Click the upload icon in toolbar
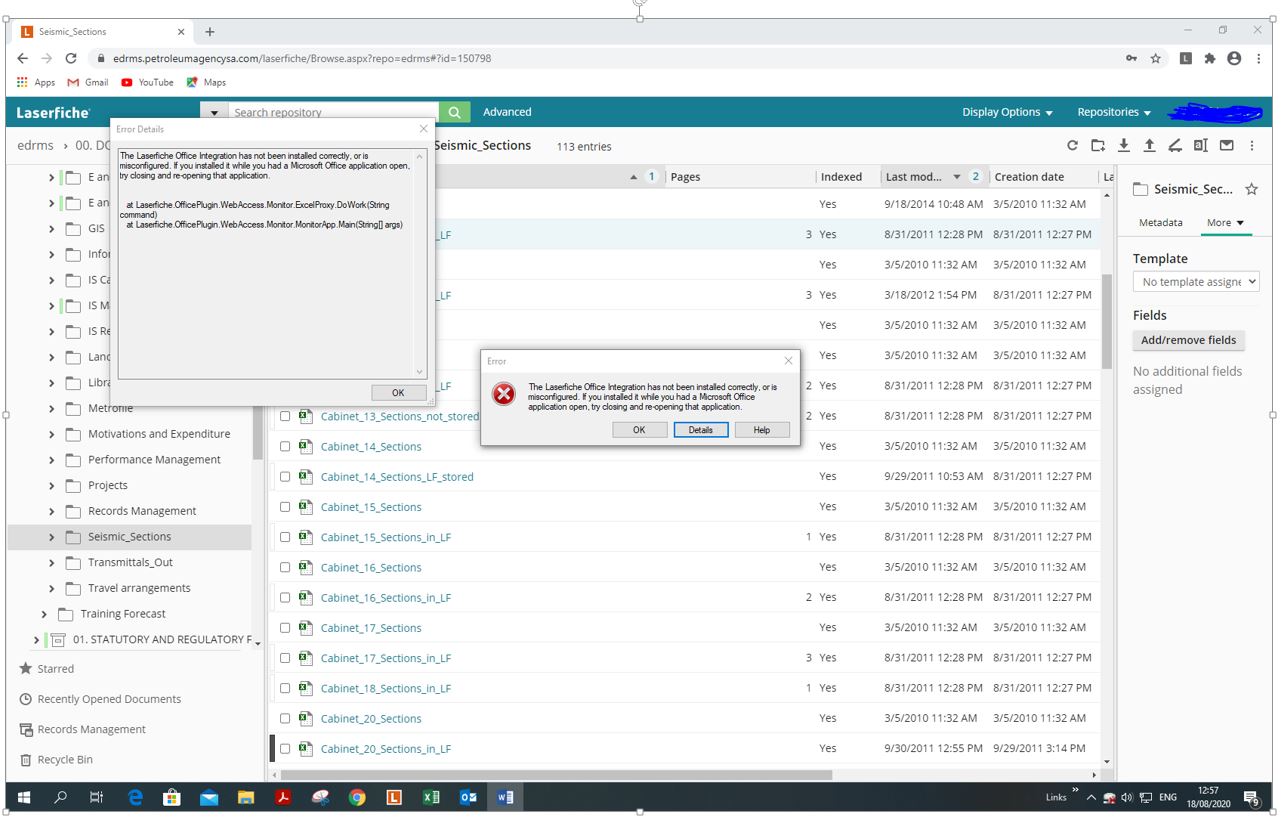 point(1149,146)
